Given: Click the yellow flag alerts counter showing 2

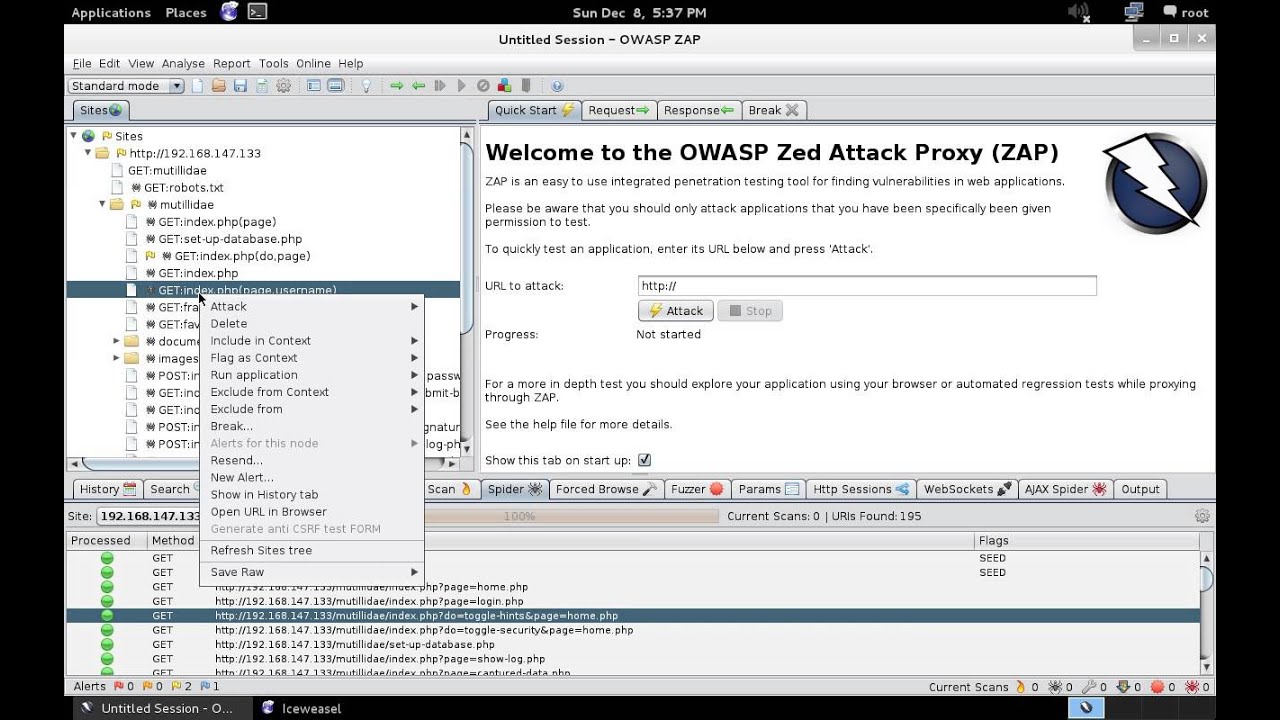Looking at the screenshot, I should 182,687.
